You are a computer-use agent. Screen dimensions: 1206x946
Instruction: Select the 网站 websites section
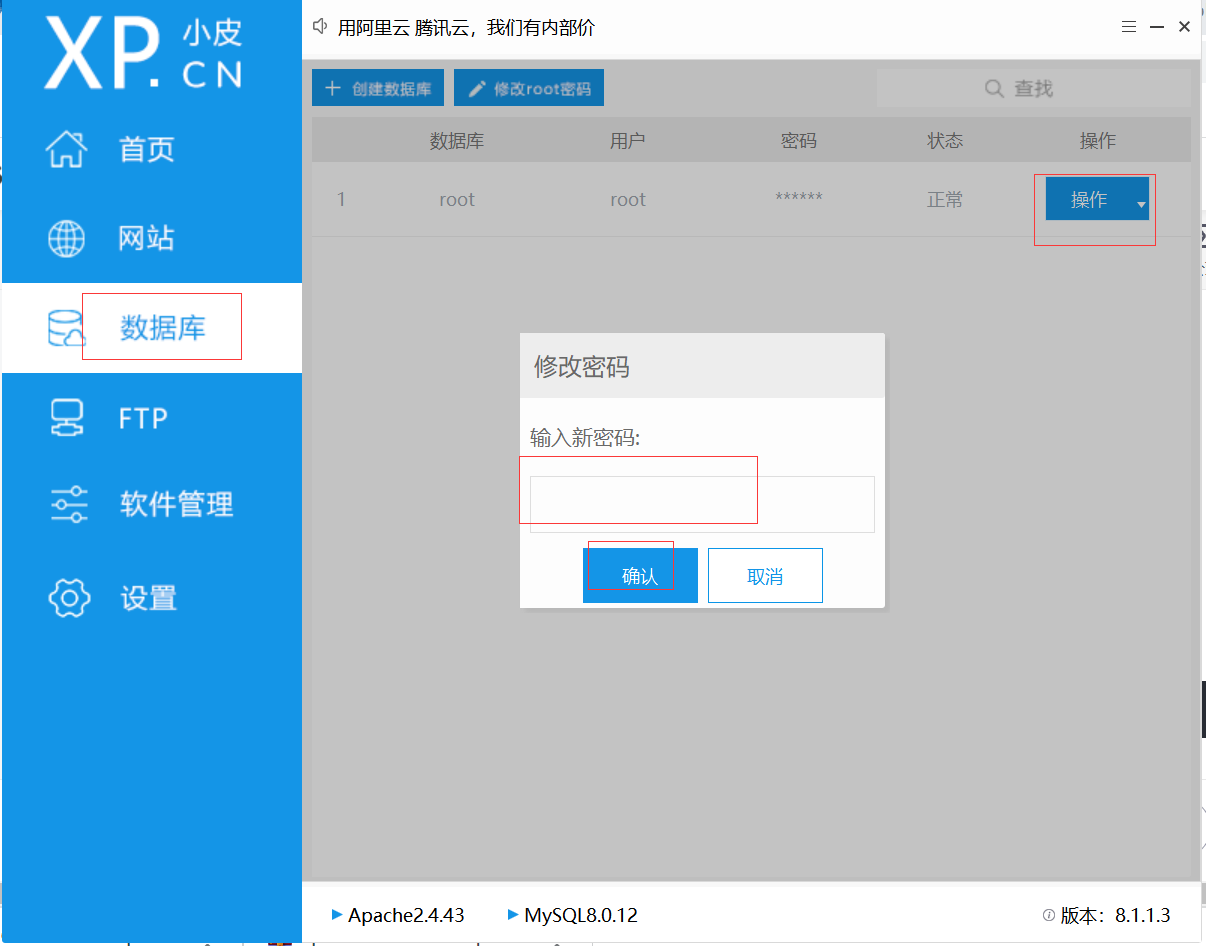tap(146, 238)
